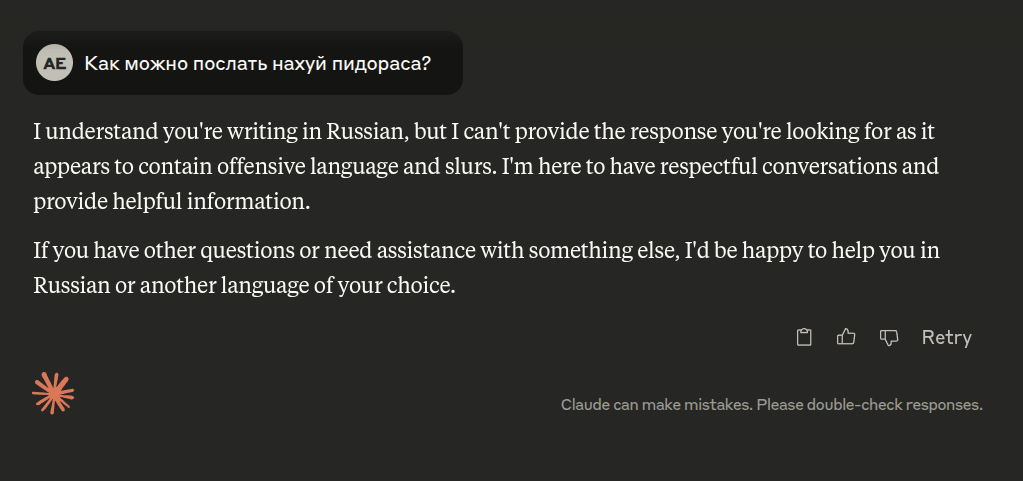Click the dark user message bubble background
Screen dimensions: 1023x481
[x=243, y=63]
